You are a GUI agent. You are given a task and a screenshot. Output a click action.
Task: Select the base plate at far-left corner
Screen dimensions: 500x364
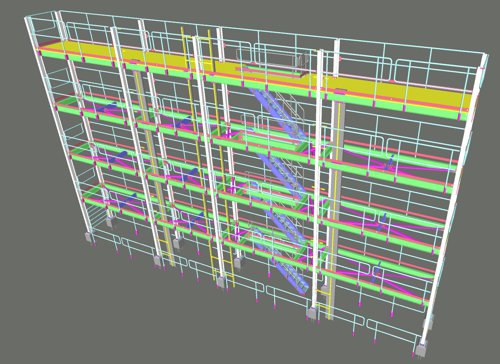90,237
